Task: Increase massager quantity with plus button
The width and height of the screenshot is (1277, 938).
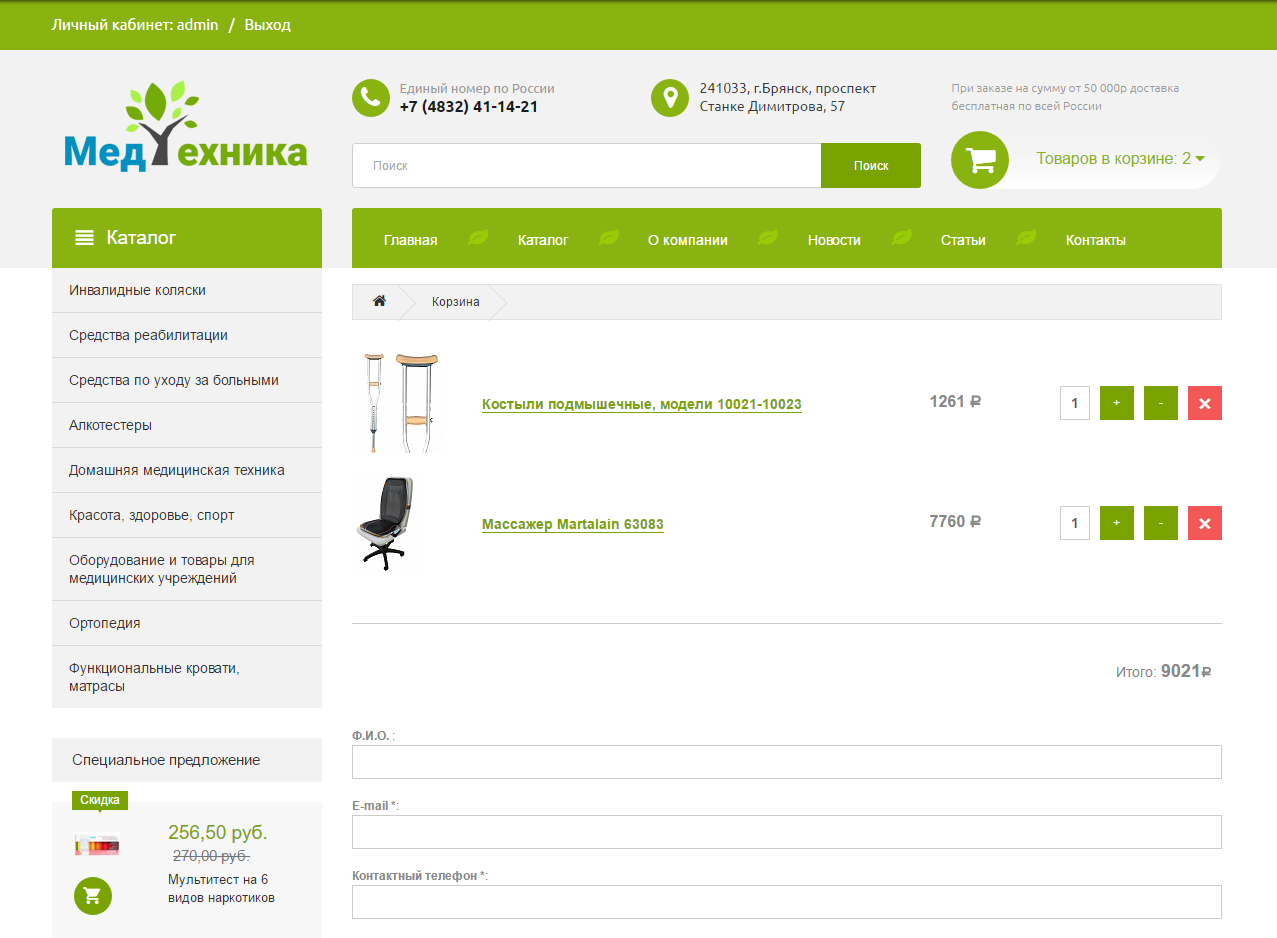Action: click(x=1116, y=523)
